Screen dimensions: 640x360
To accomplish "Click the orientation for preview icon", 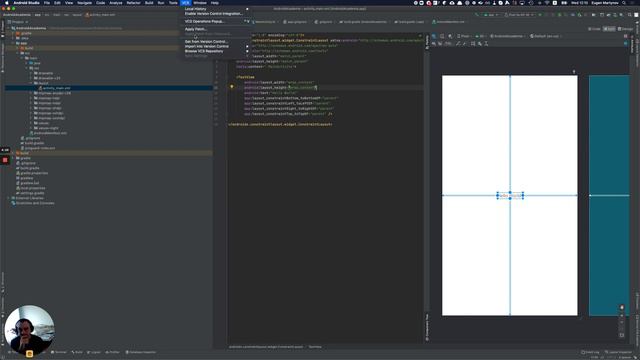I will pyautogui.click(x=442, y=36).
